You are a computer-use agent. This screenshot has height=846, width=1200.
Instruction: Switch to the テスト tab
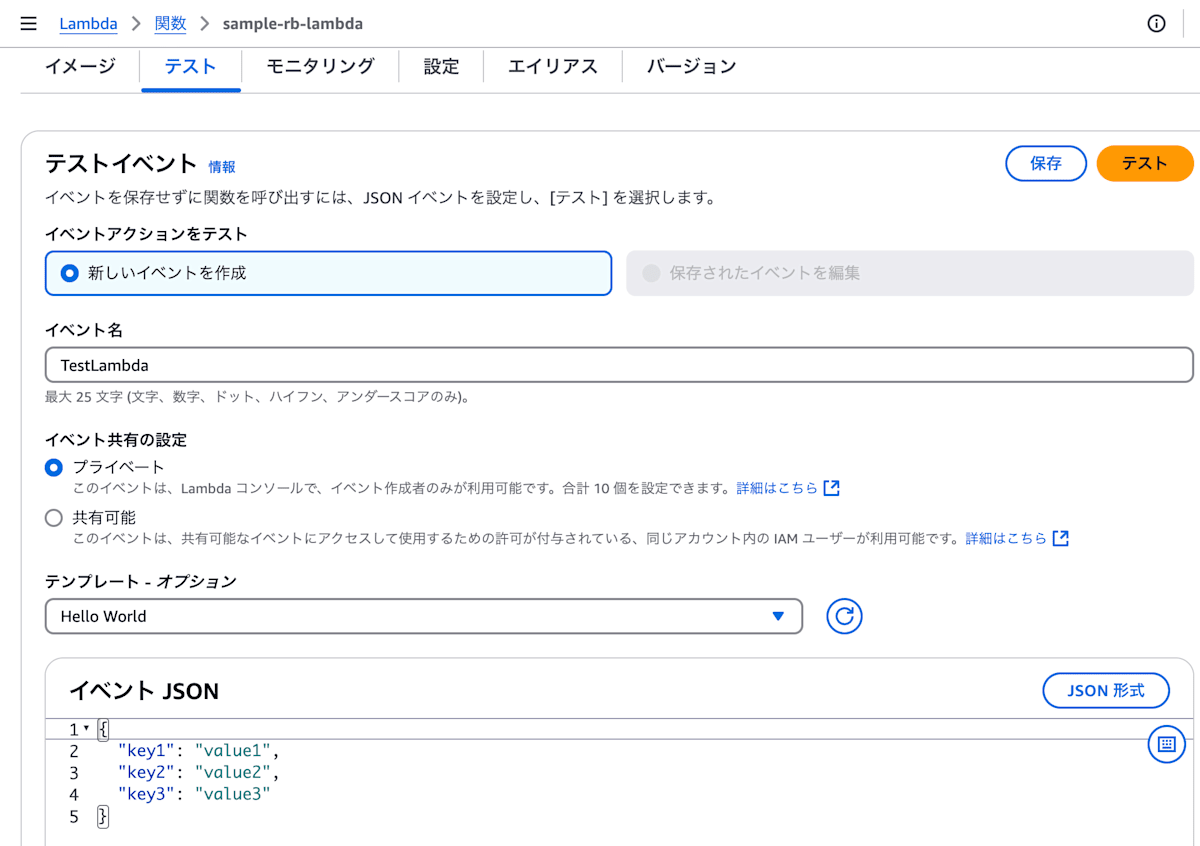[x=191, y=66]
